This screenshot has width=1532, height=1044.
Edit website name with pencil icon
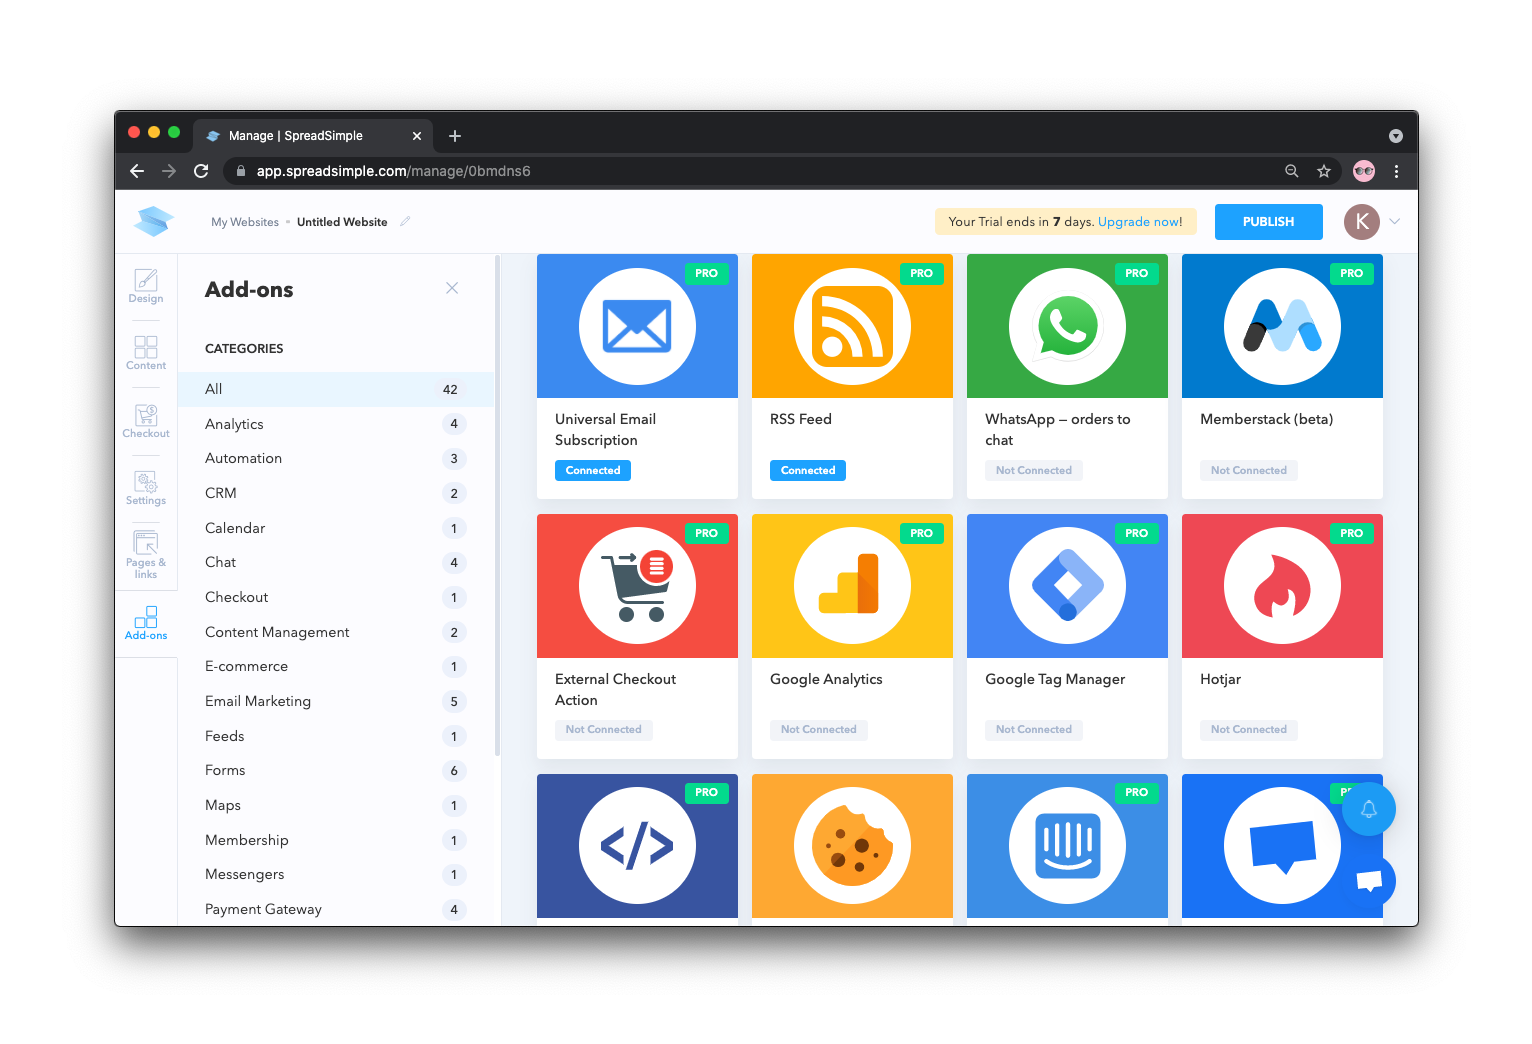(x=405, y=222)
